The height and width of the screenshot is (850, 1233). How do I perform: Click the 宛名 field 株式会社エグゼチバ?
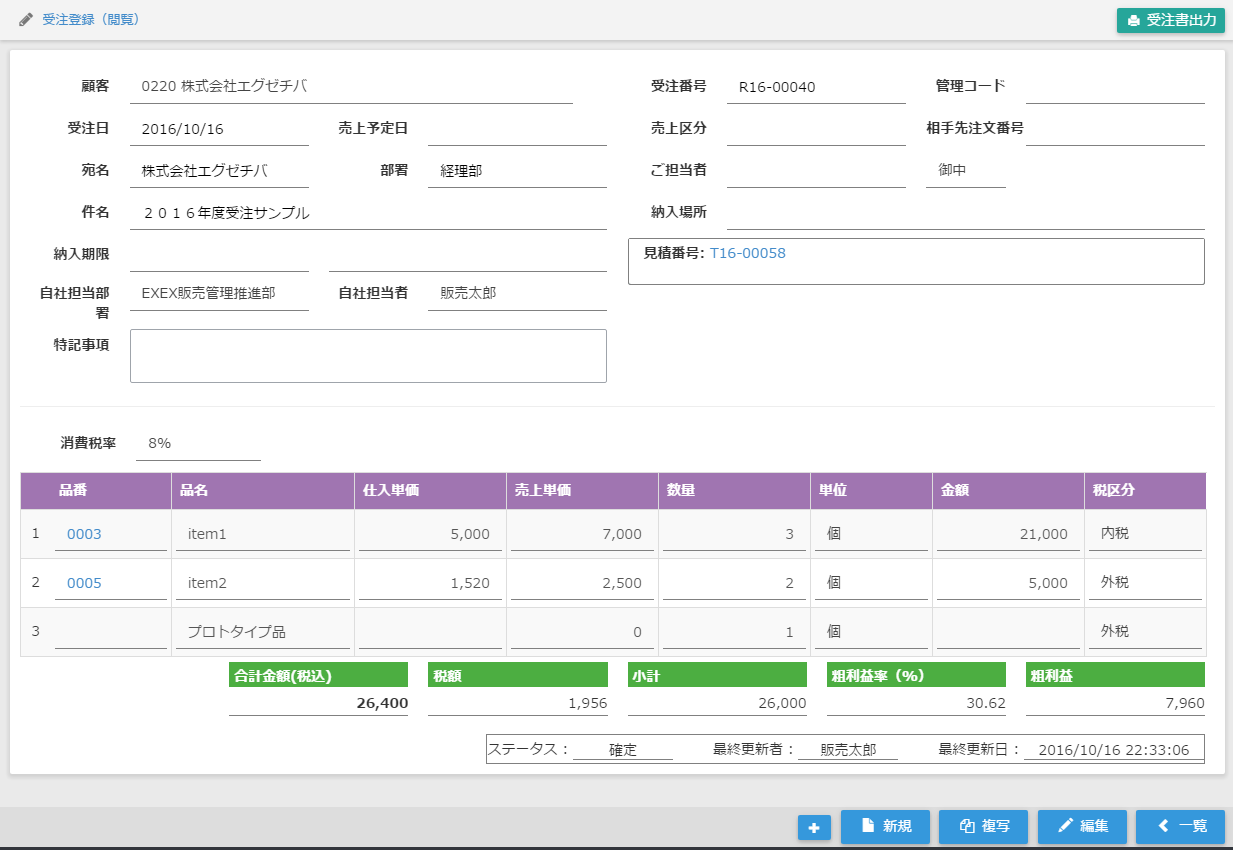219,171
